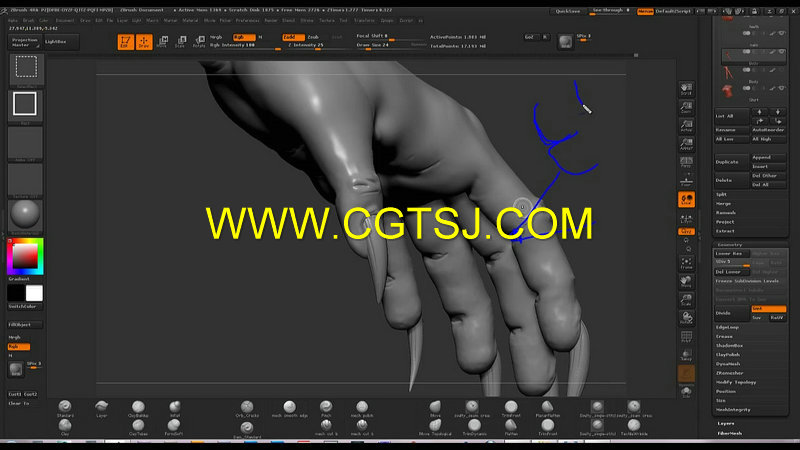Screen dimensions: 800x450
Task: Select the TrimDynamic brush
Action: tap(474, 428)
